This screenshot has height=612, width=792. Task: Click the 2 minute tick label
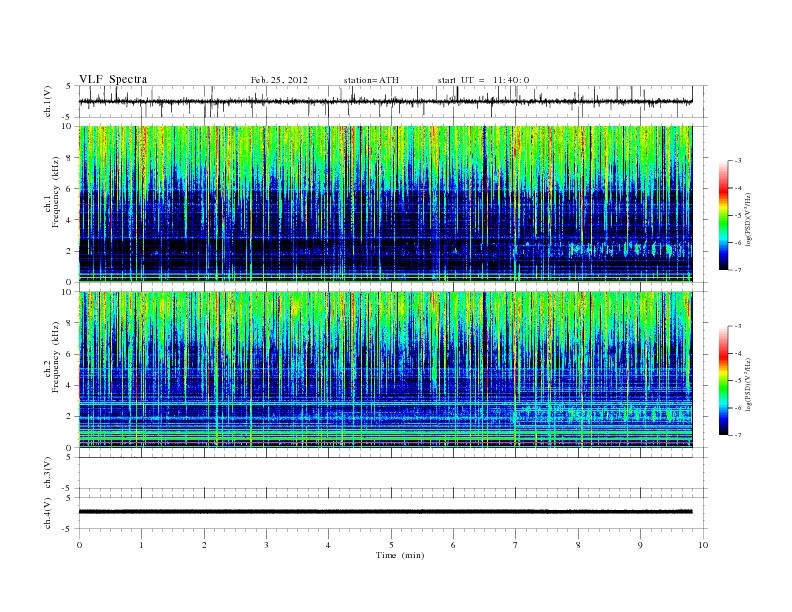tap(204, 545)
